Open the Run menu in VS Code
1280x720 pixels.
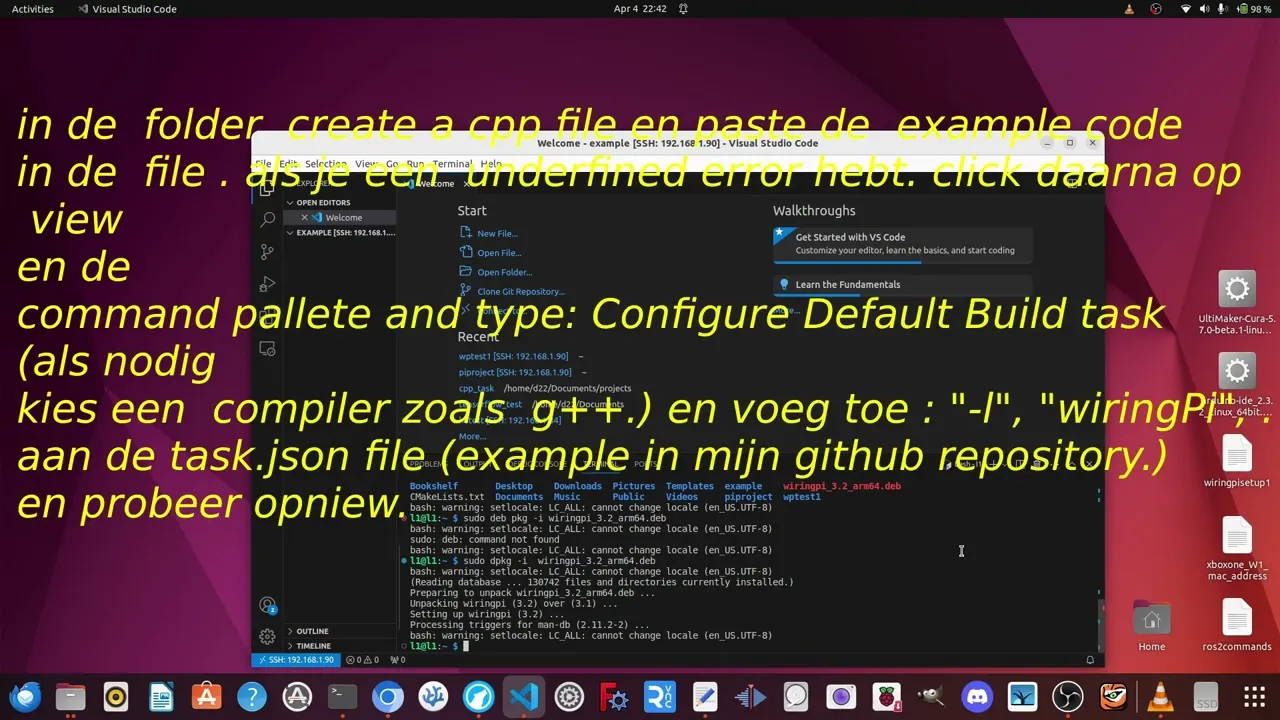pos(414,164)
